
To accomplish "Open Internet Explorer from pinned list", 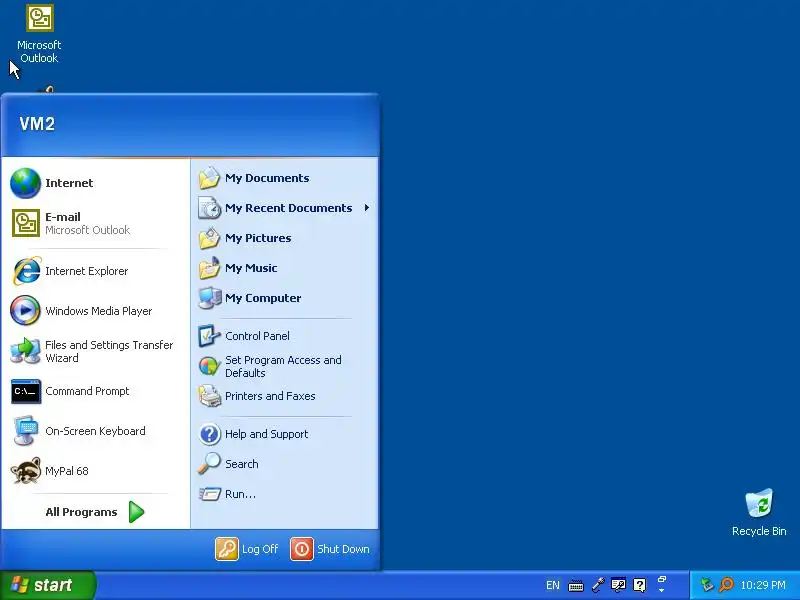I will pyautogui.click(x=95, y=271).
